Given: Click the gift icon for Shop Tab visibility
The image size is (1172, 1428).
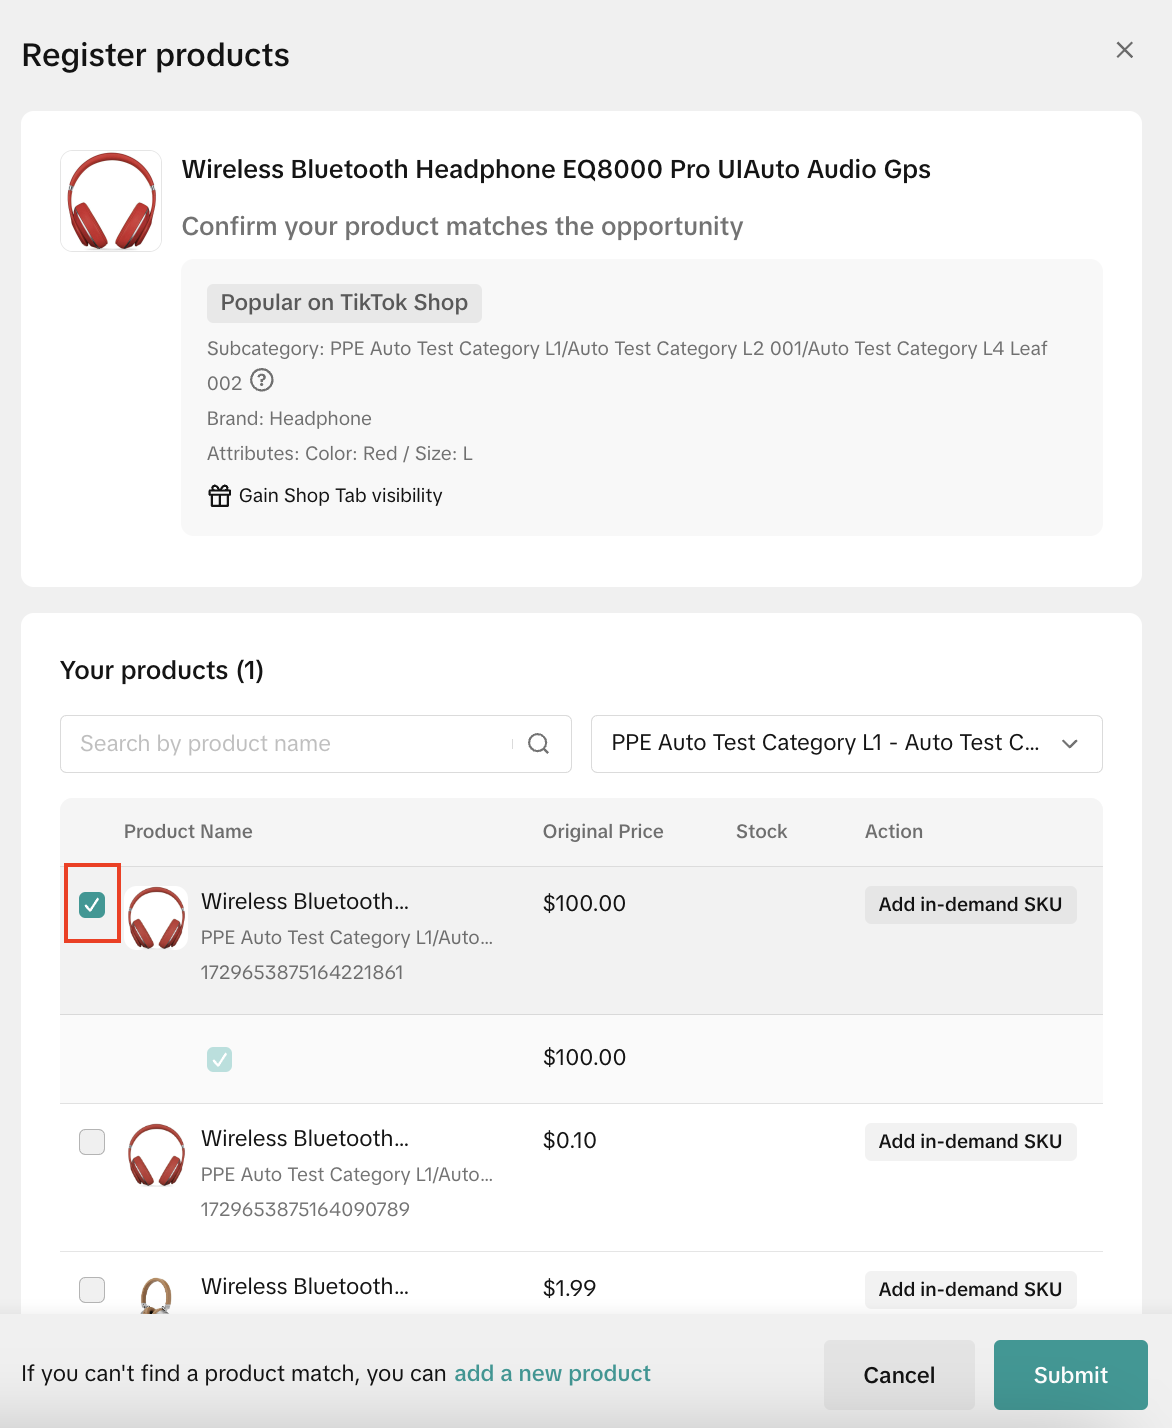Looking at the screenshot, I should pos(219,496).
